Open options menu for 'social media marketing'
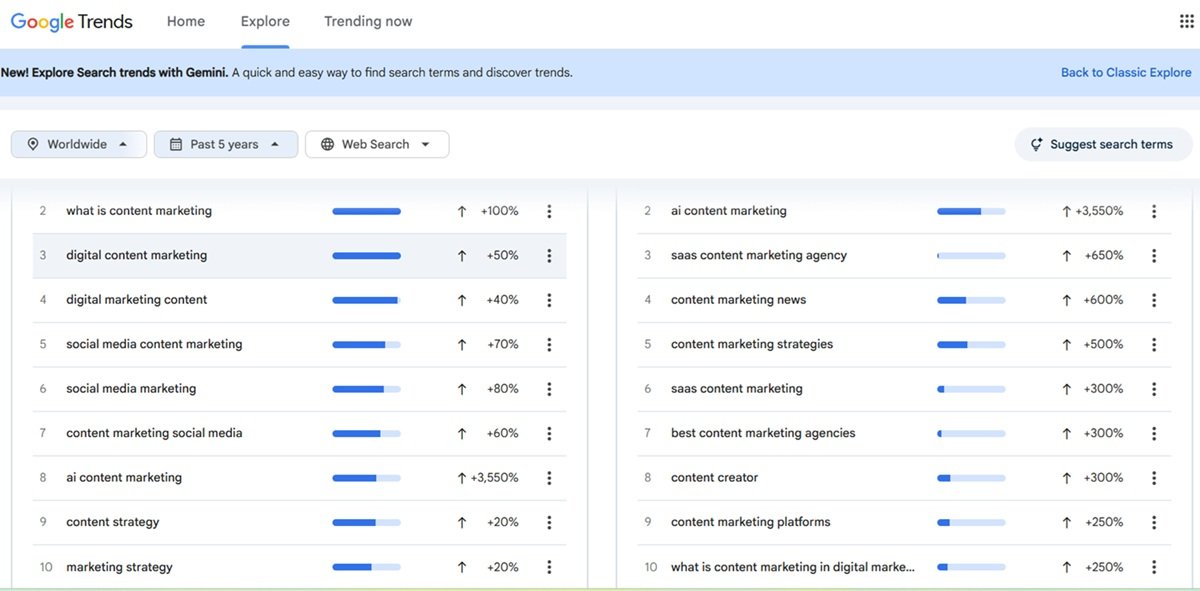This screenshot has height=591, width=1200. [549, 389]
